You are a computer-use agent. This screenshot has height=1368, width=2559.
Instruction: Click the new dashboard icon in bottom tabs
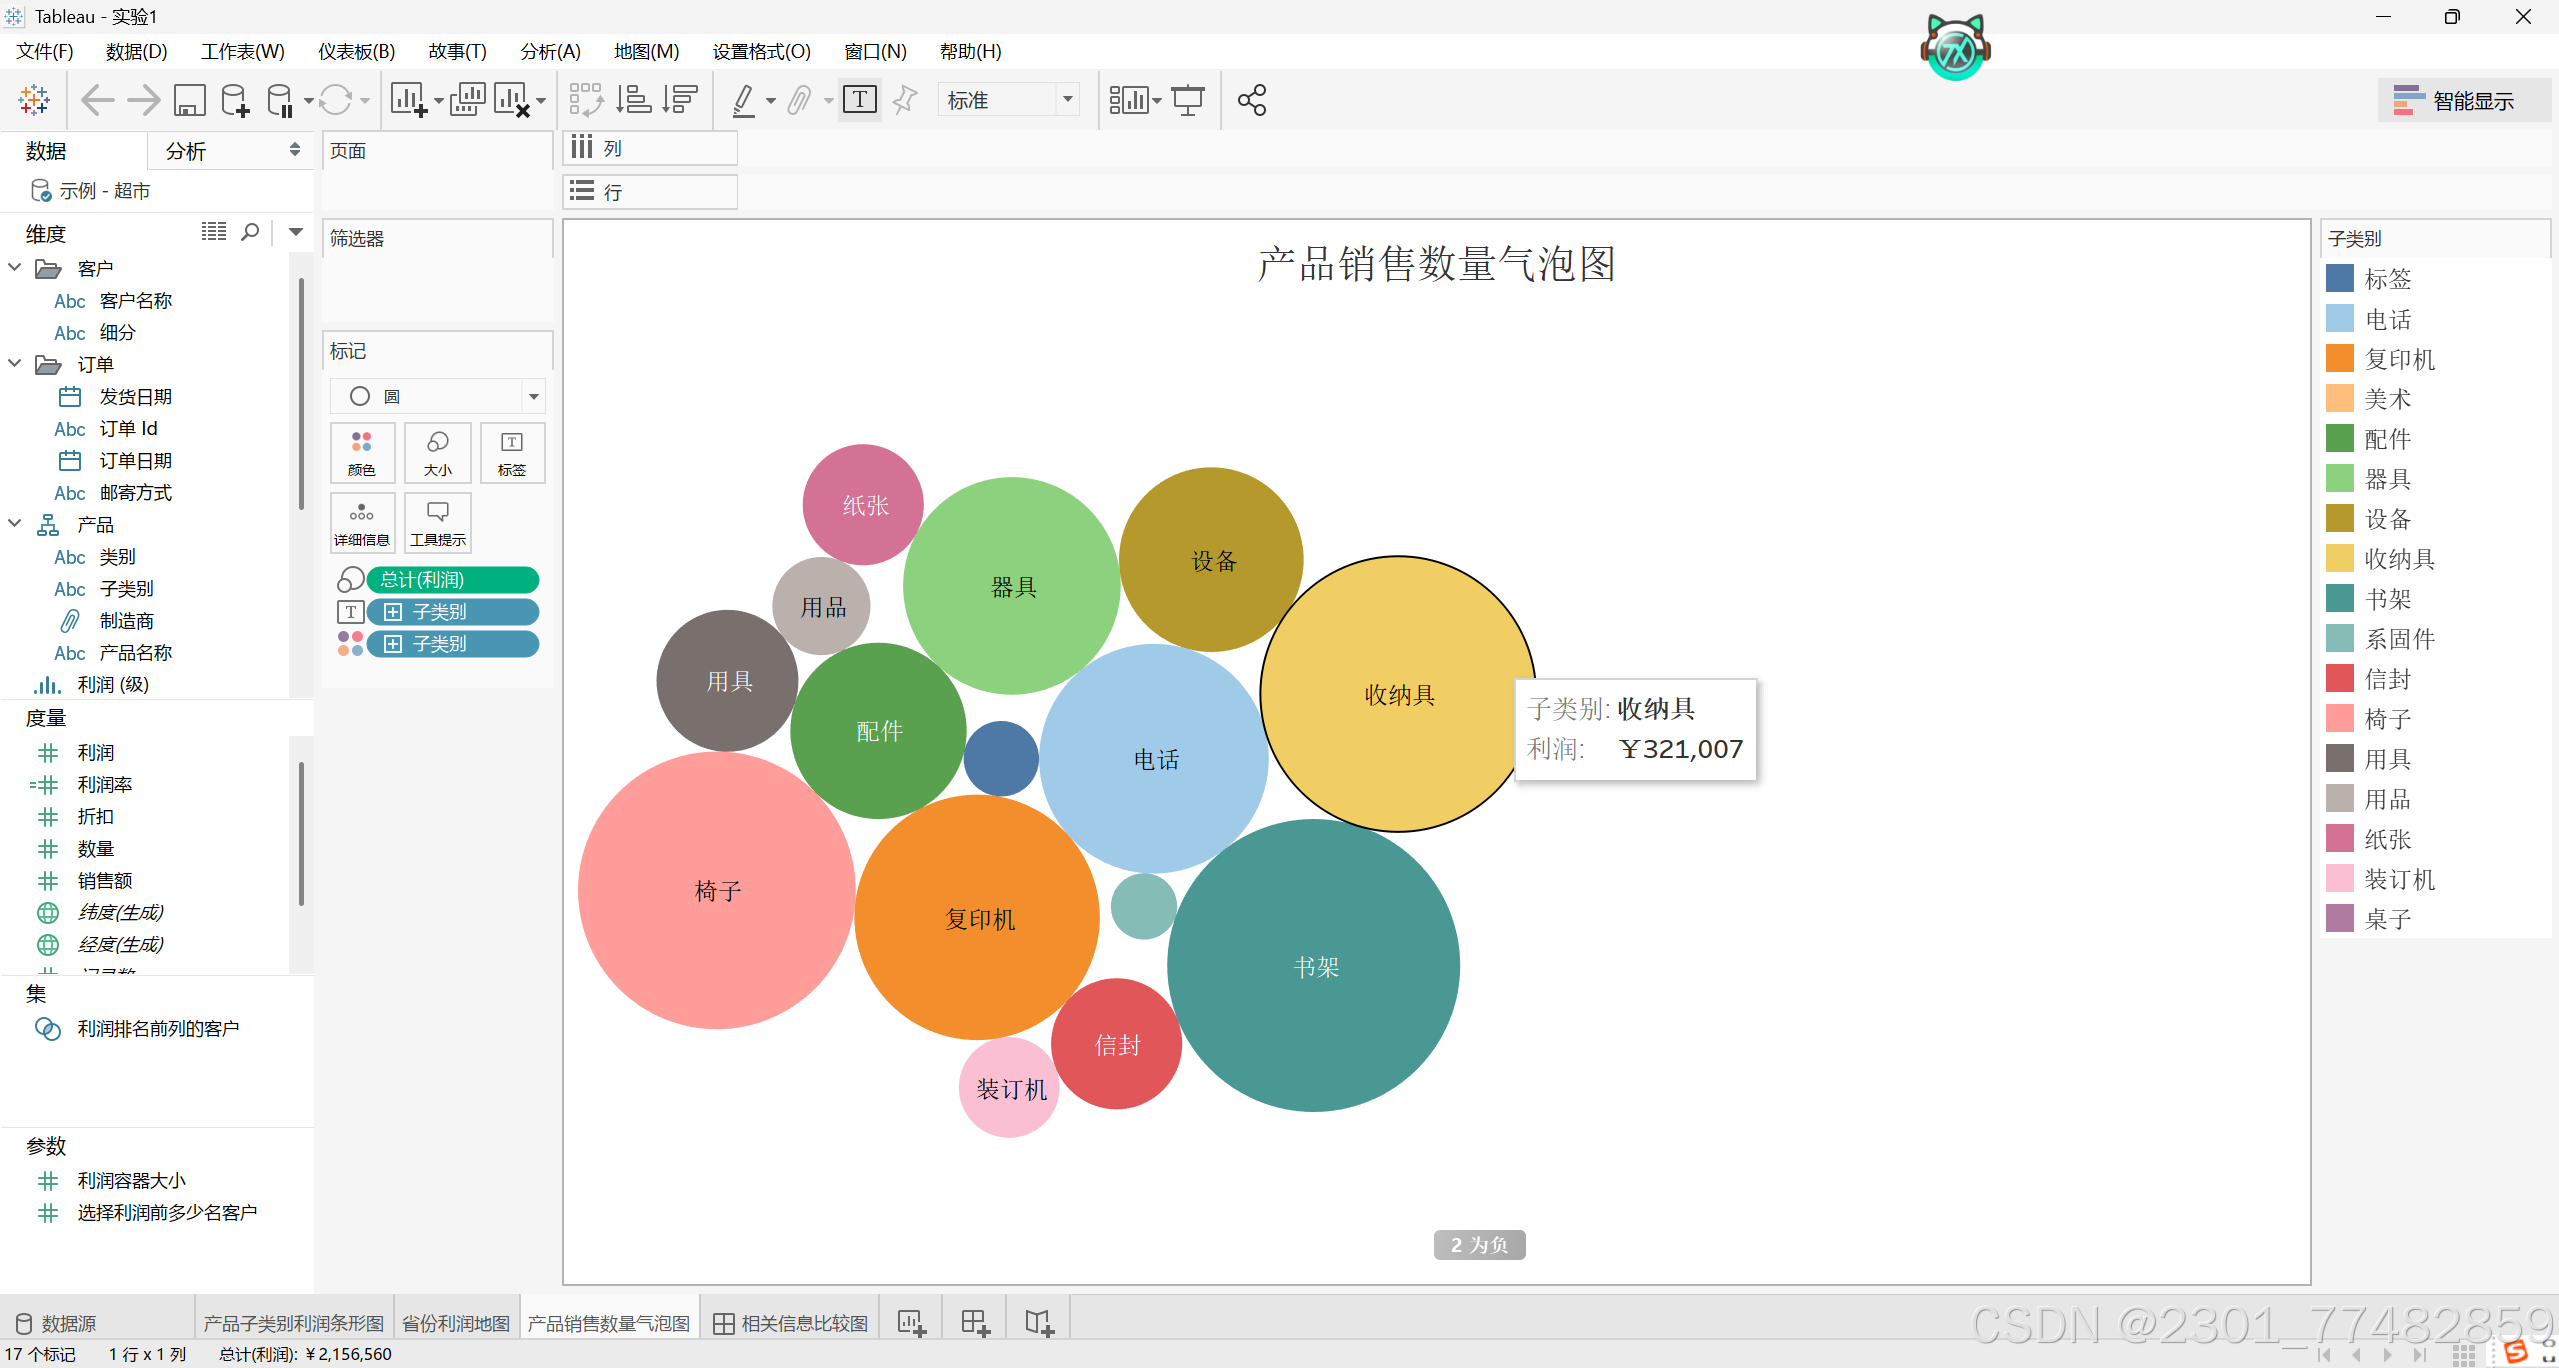tap(975, 1323)
